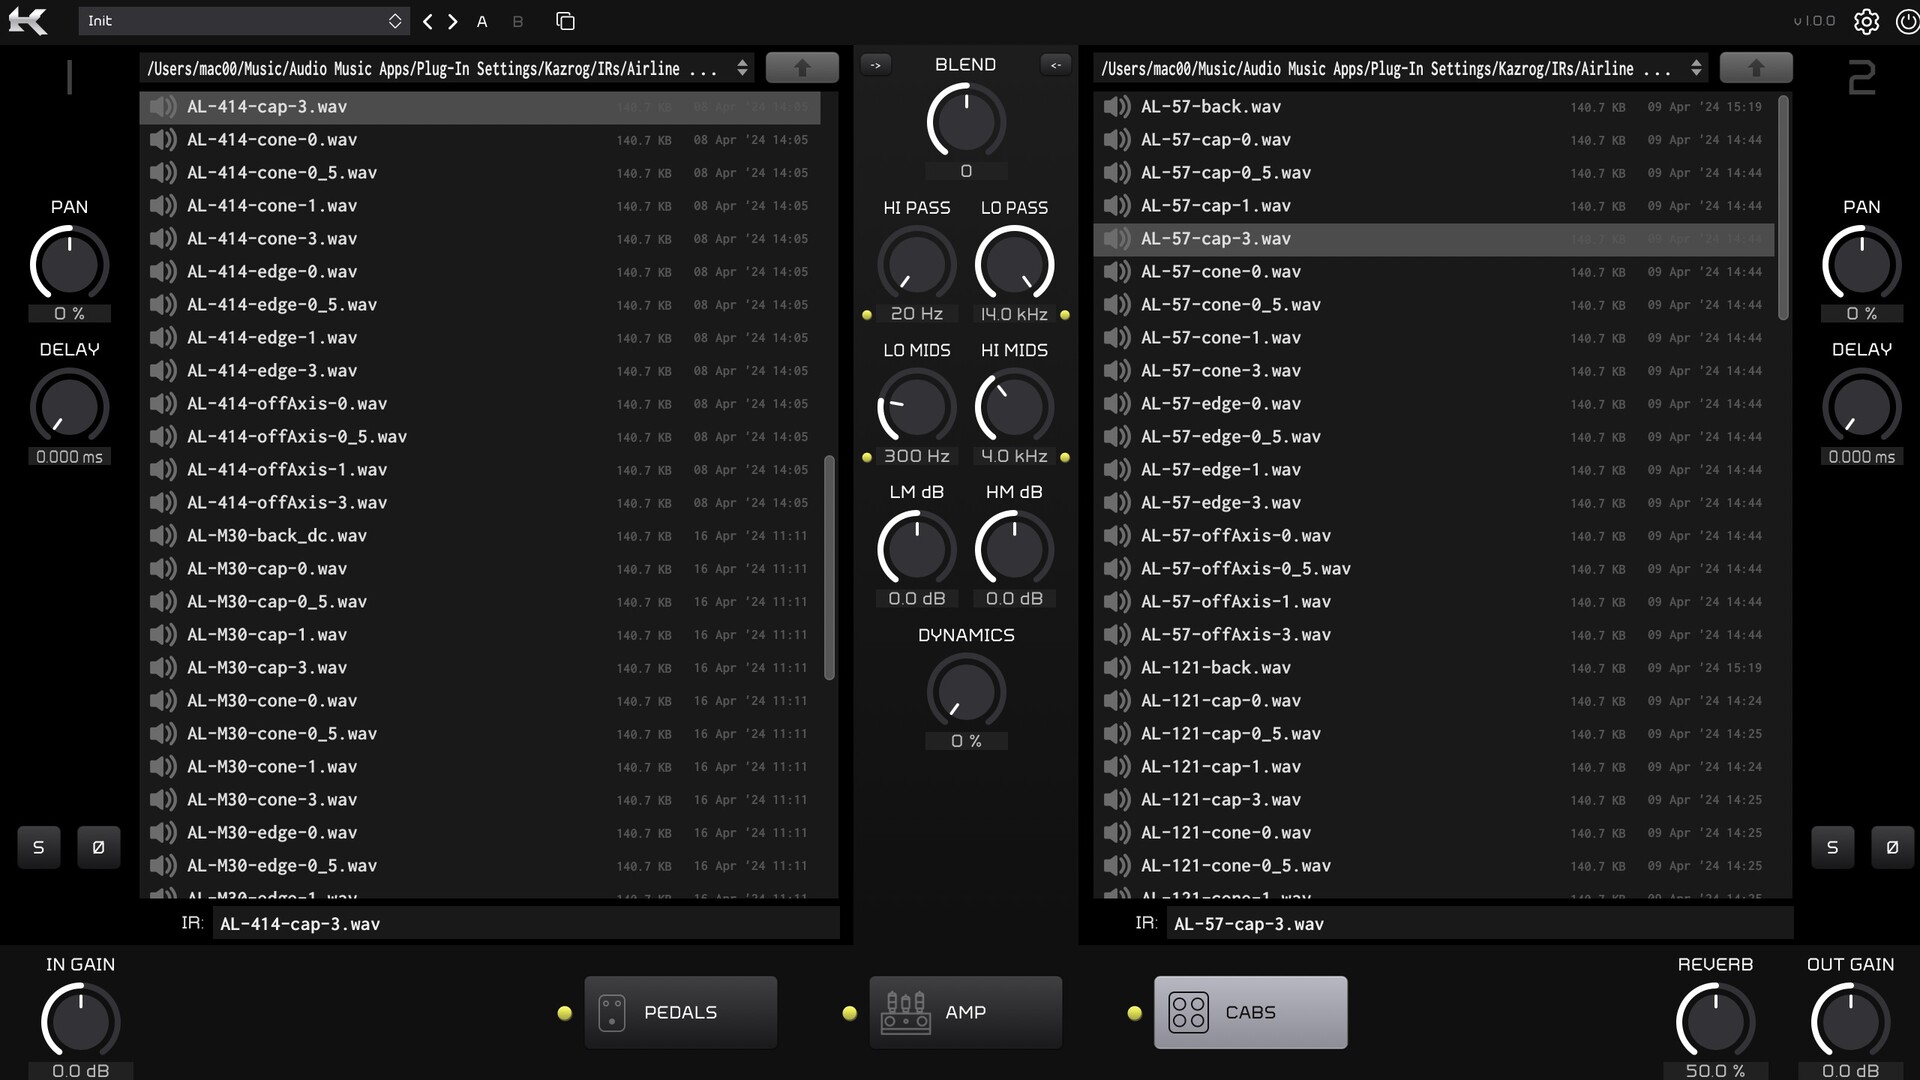This screenshot has width=1920, height=1080.
Task: Switch to the PEDALS tab
Action: click(680, 1012)
